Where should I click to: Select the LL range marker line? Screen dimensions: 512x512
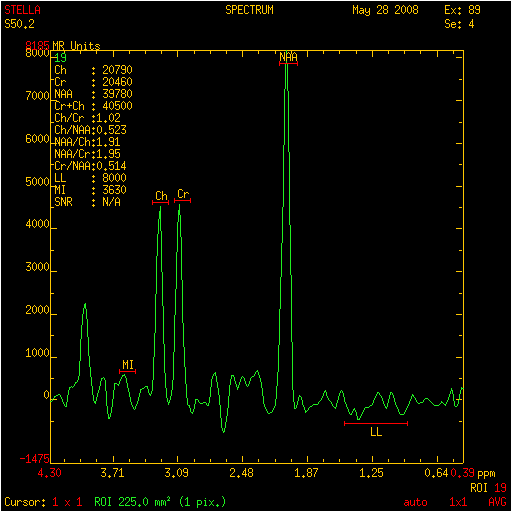pos(376,424)
